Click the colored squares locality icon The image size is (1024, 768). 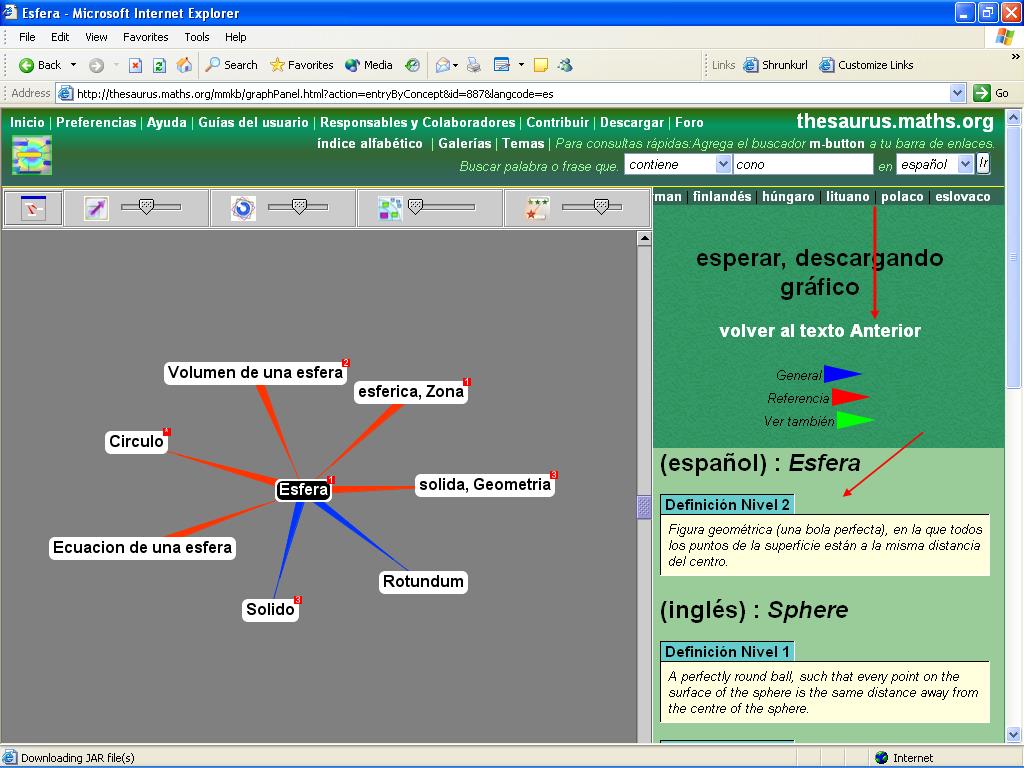390,208
